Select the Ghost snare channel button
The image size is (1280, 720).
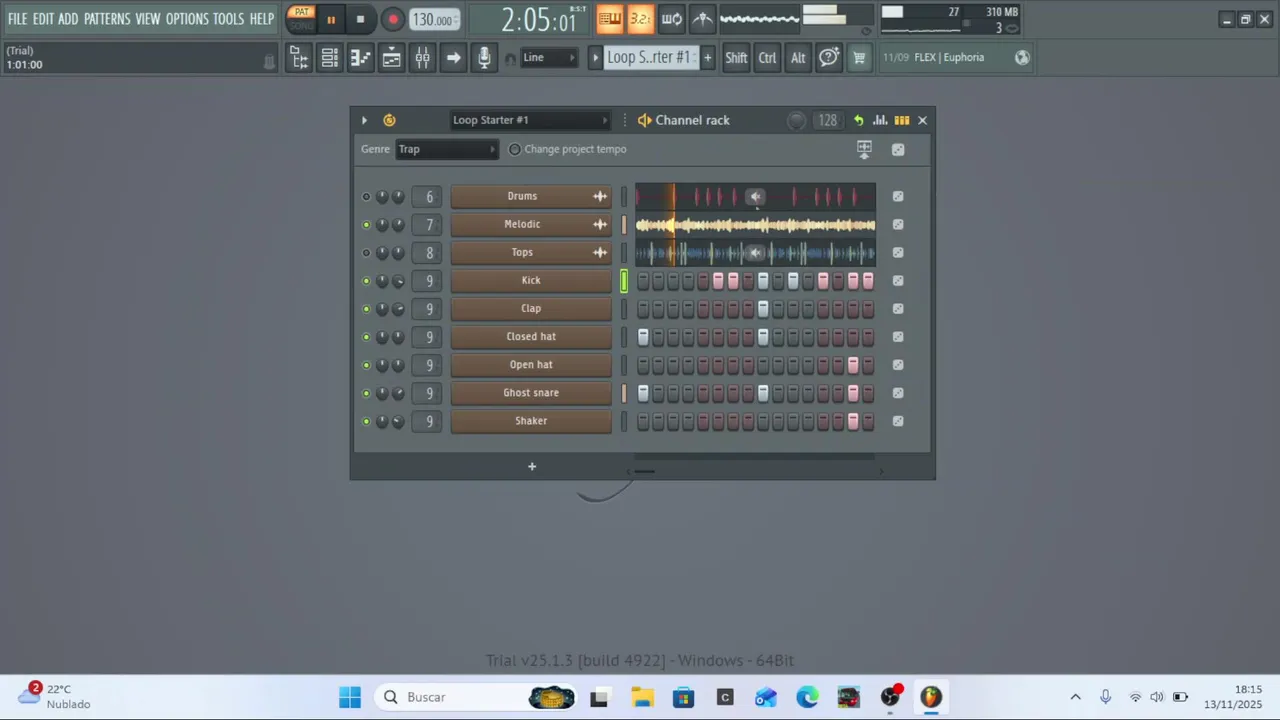pos(531,393)
